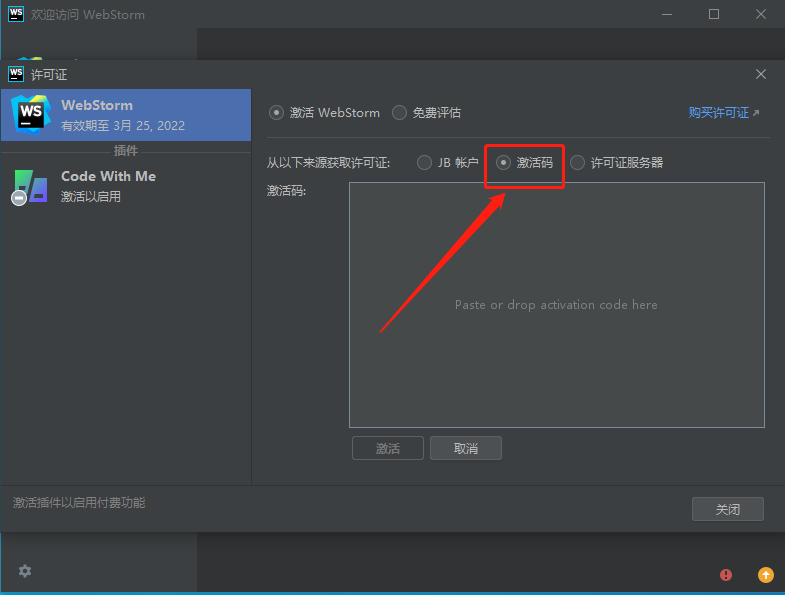Click the WebStorm product icon
Viewport: 785px width, 595px height.
tap(31, 114)
